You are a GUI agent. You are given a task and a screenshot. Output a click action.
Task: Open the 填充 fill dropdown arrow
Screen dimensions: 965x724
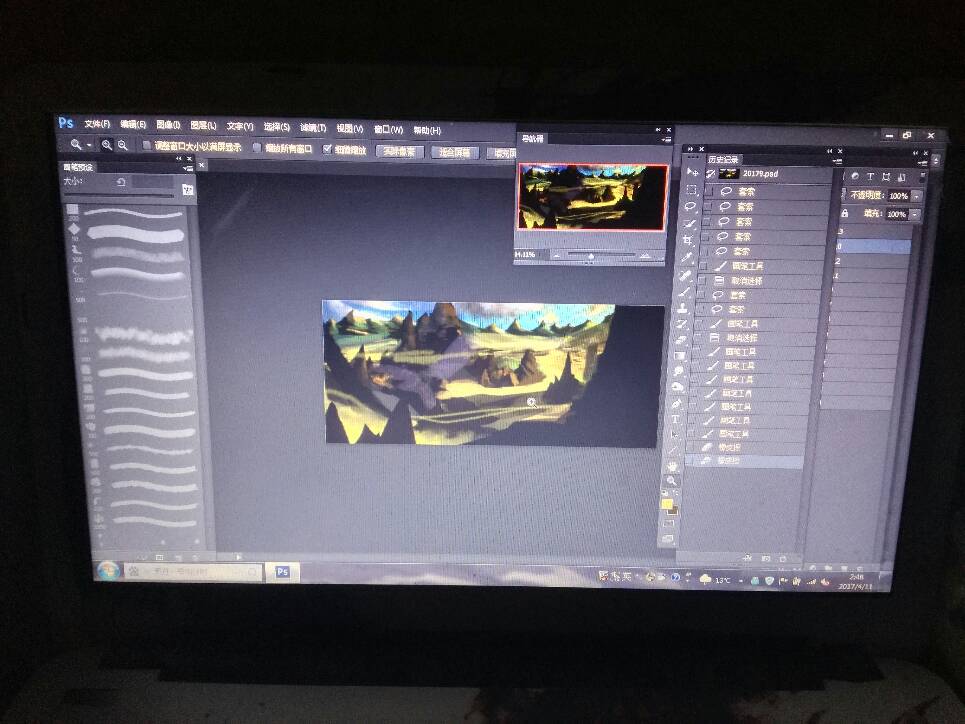click(x=915, y=214)
